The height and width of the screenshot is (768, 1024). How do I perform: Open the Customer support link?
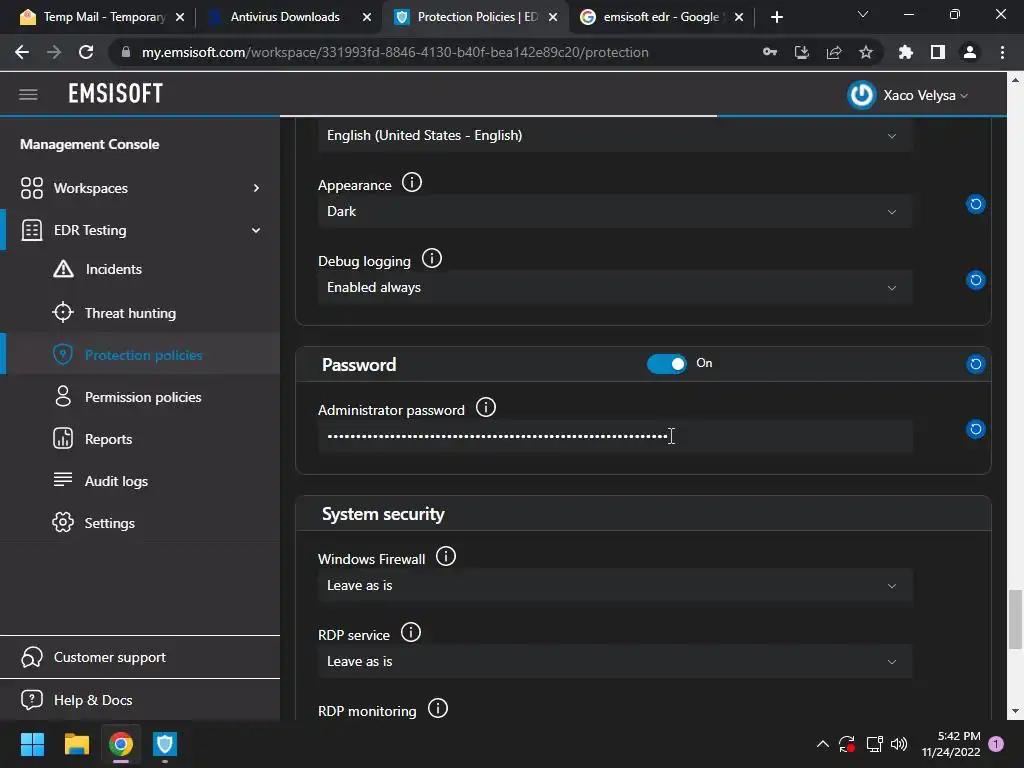(140, 657)
